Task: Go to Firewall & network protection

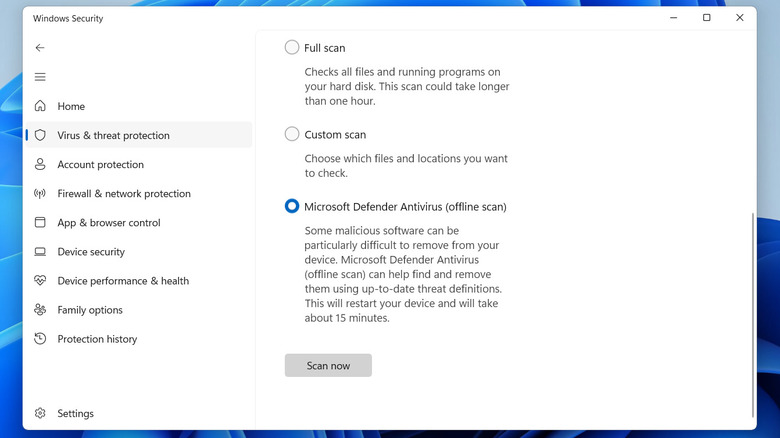Action: [x=124, y=193]
